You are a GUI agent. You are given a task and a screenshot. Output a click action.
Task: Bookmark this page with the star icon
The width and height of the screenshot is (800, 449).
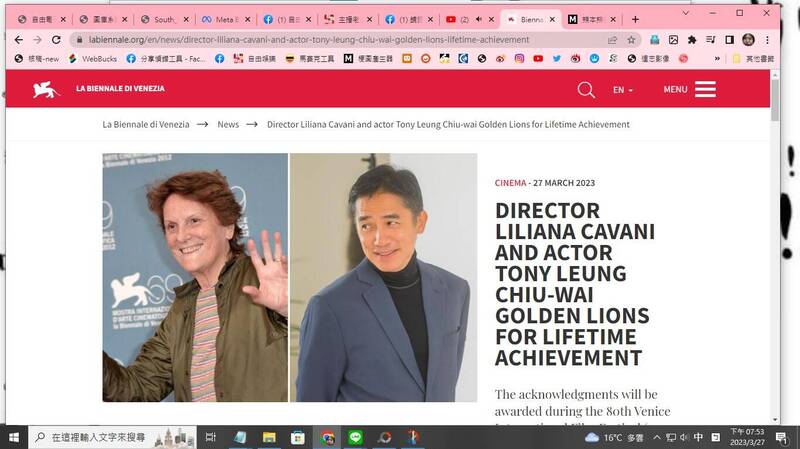pyautogui.click(x=631, y=40)
